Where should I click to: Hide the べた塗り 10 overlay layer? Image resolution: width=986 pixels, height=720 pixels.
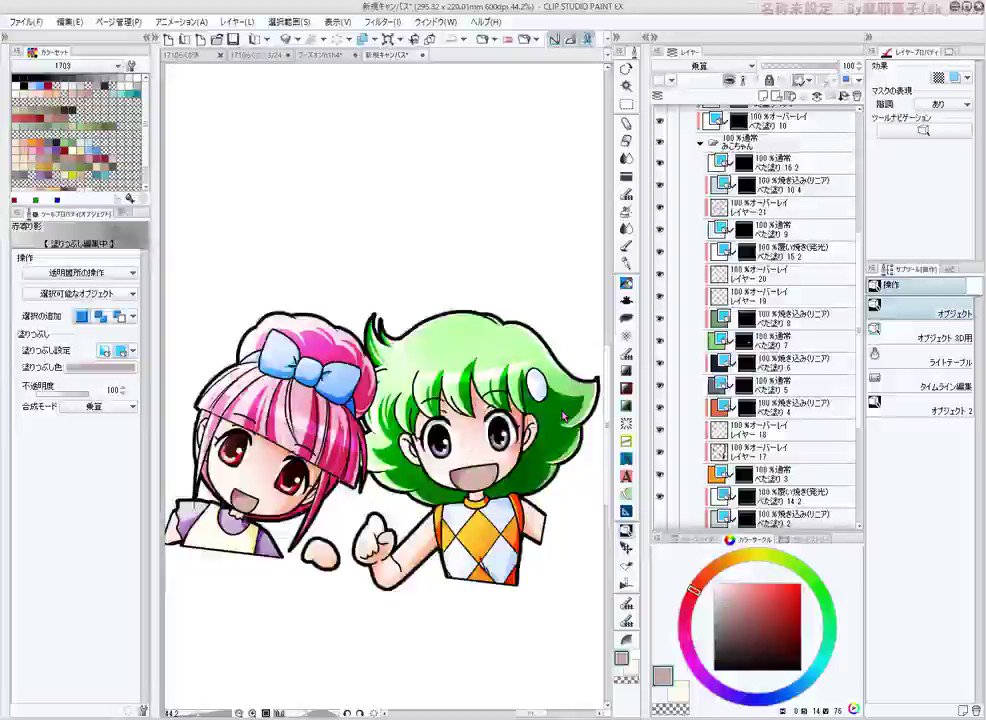(x=660, y=121)
